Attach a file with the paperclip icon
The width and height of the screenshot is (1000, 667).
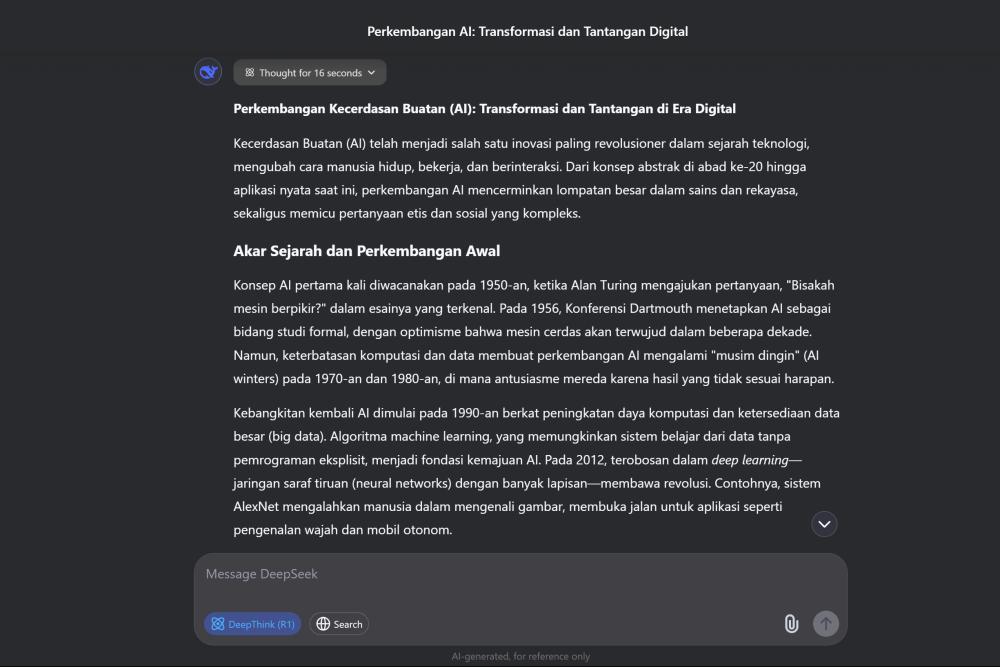tap(791, 624)
